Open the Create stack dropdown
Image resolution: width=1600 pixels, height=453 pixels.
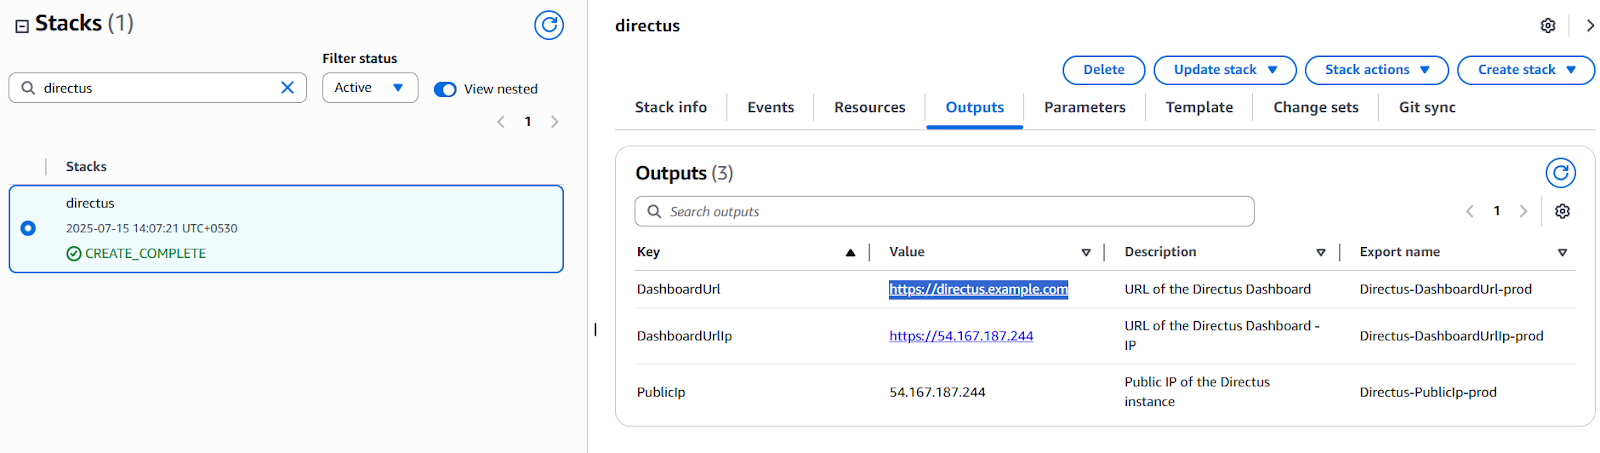[1526, 70]
